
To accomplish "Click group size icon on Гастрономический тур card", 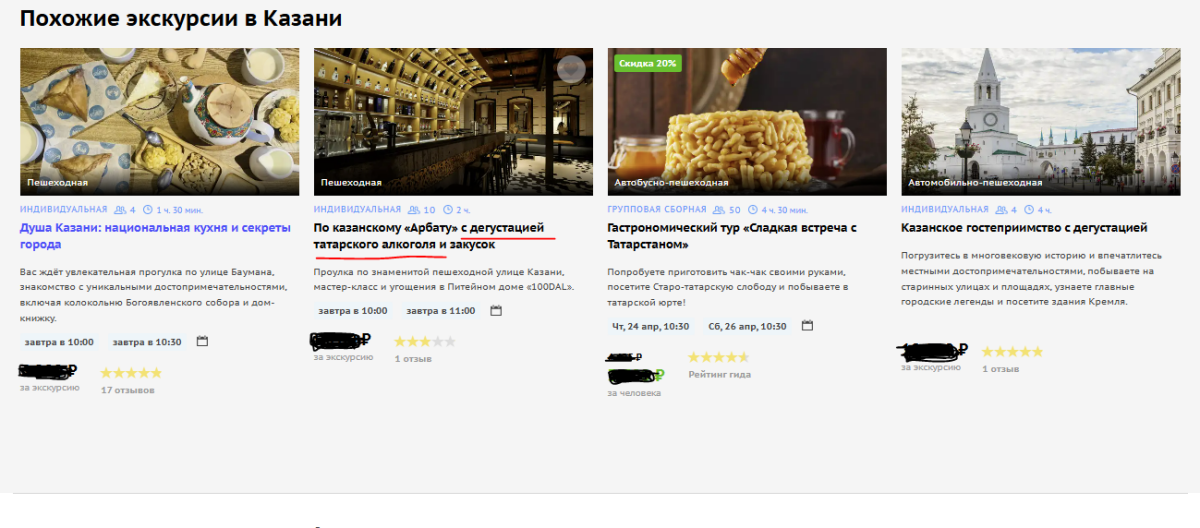I will (720, 210).
